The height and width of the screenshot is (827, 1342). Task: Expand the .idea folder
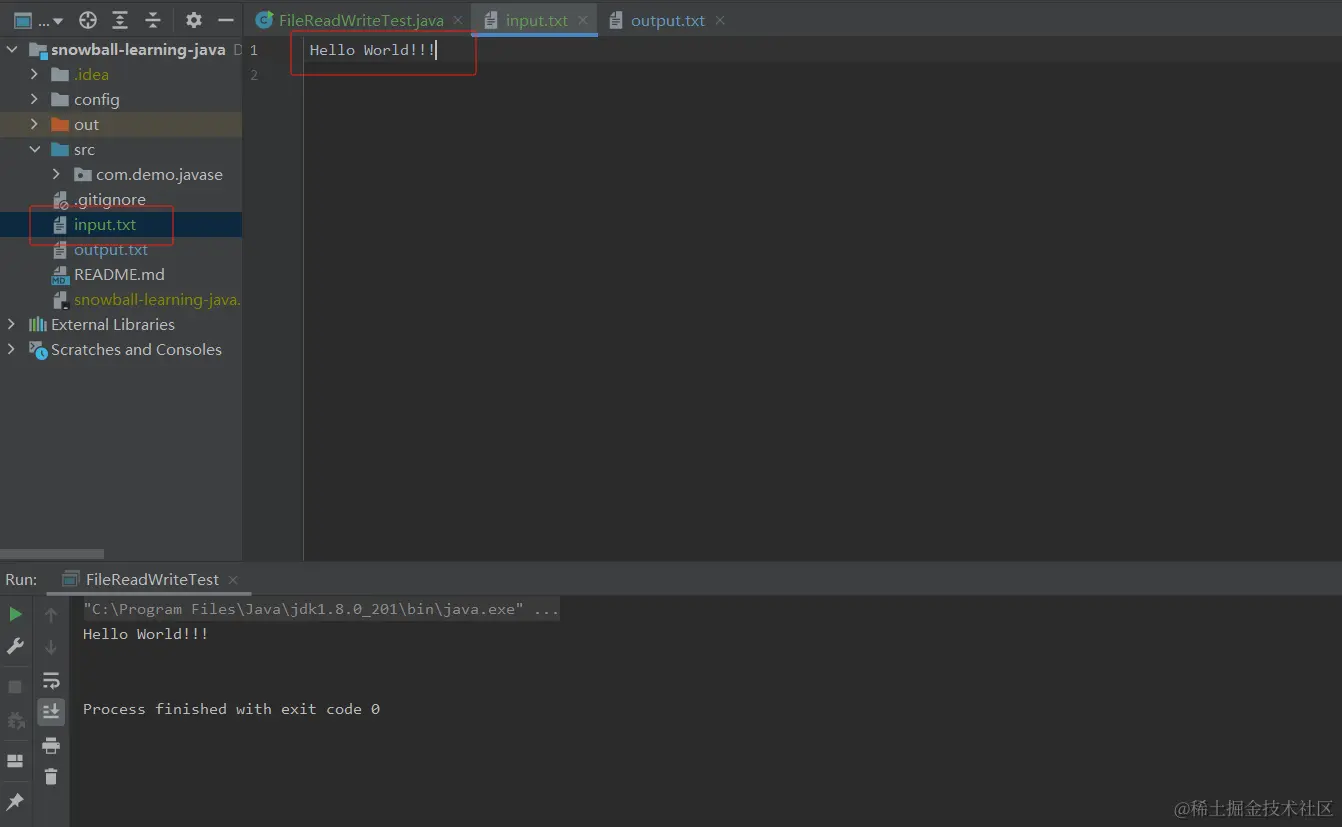tap(35, 74)
